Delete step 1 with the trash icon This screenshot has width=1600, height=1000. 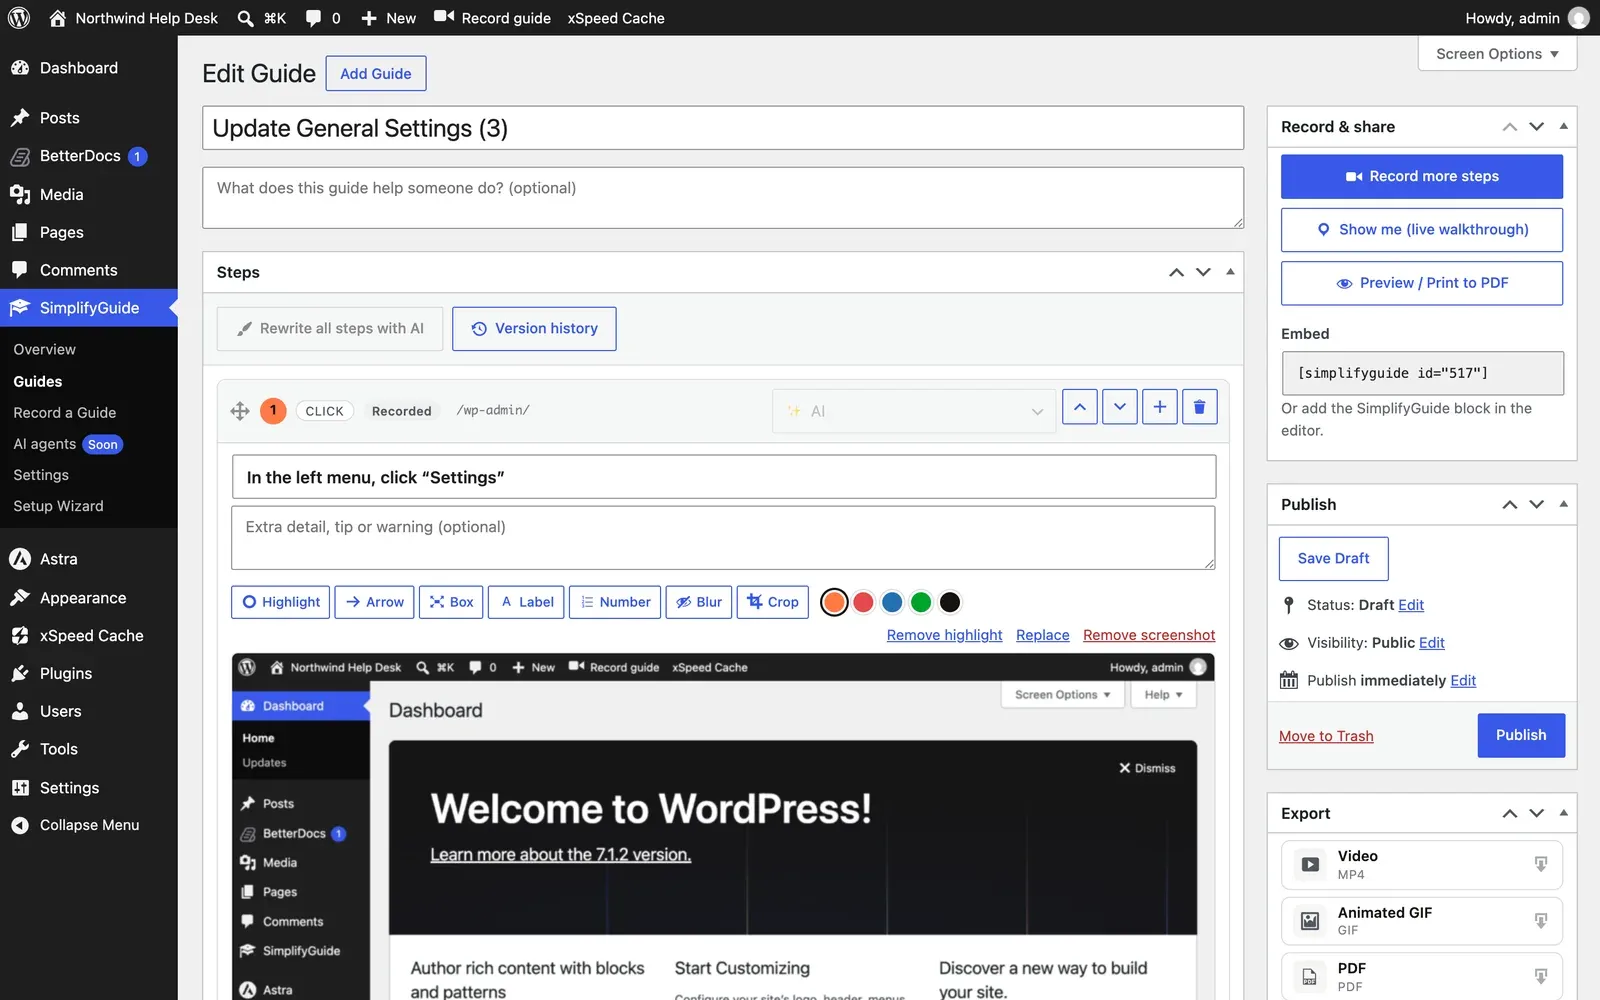[x=1199, y=407]
